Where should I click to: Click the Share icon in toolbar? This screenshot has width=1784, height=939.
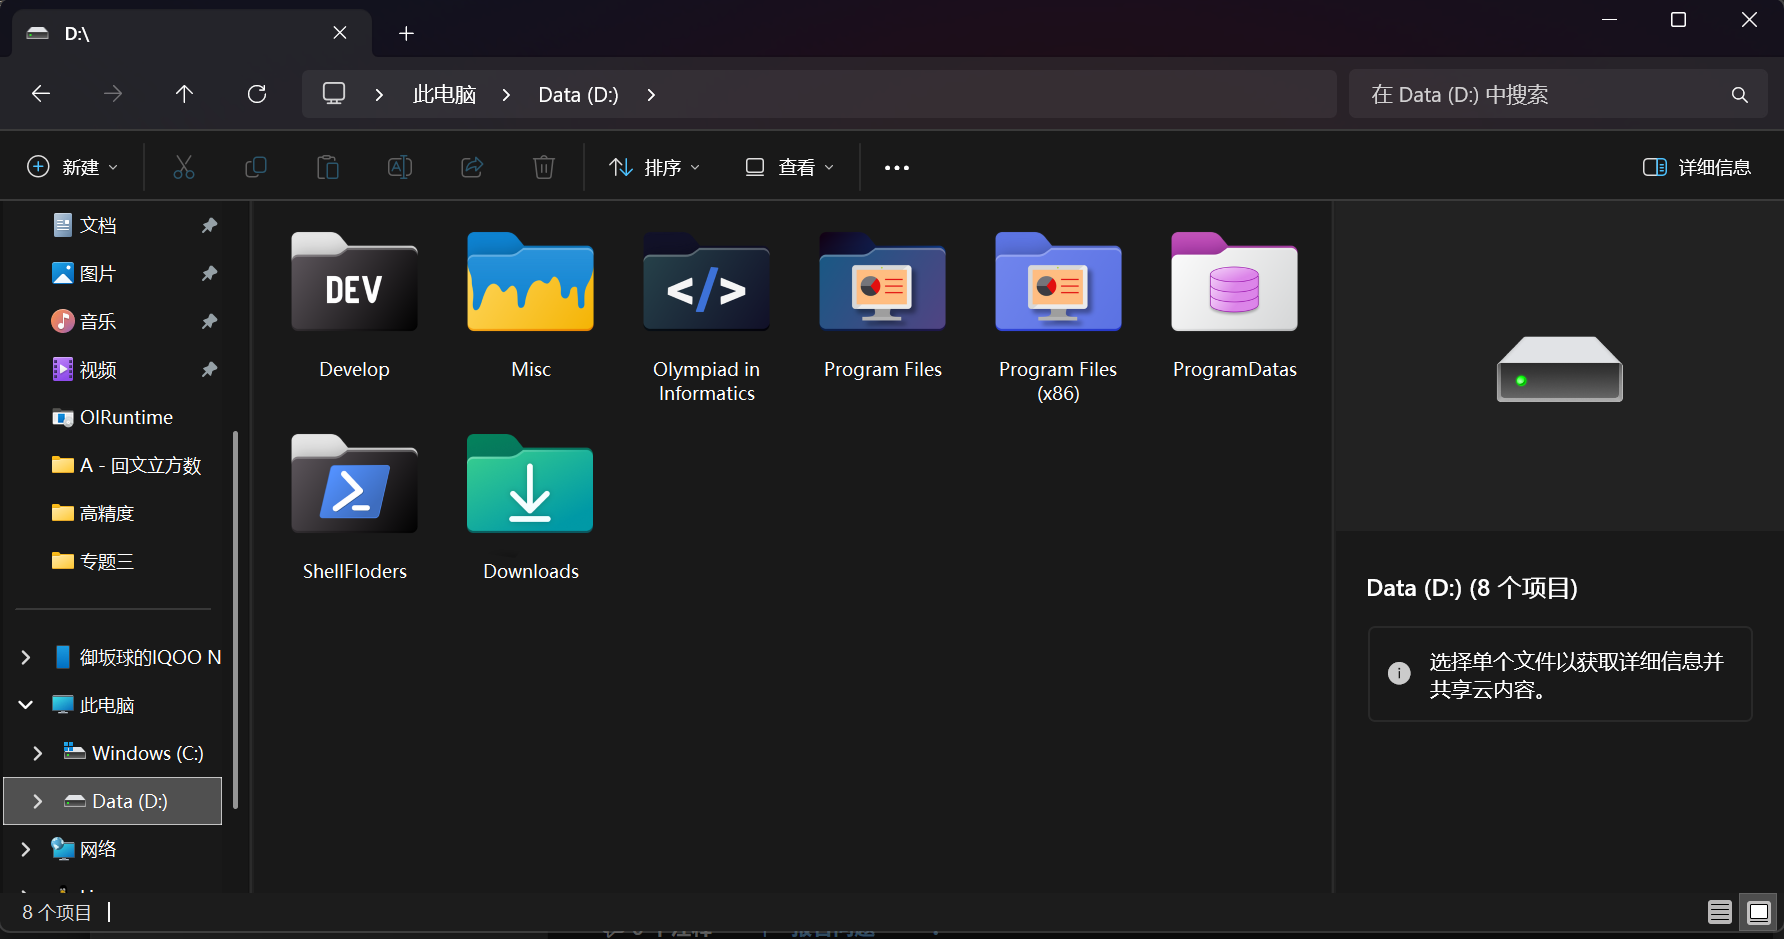click(472, 167)
